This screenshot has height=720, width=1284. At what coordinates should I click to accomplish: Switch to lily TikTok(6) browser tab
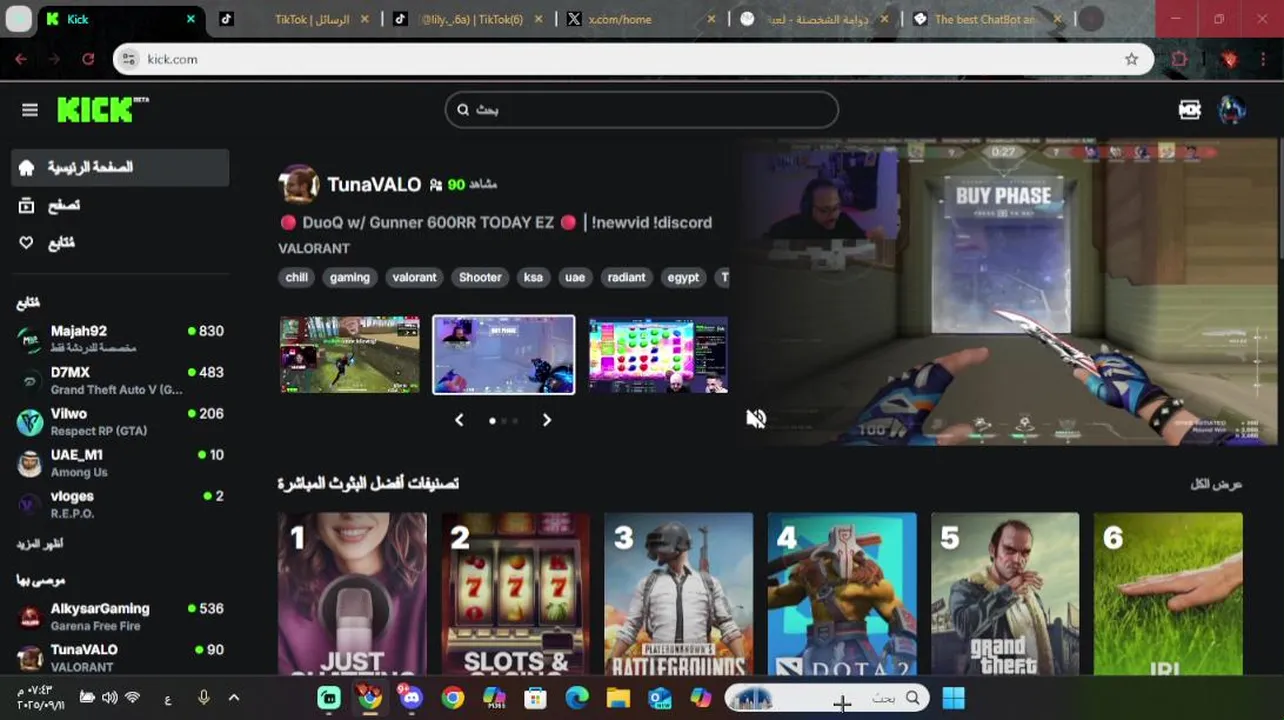click(x=470, y=19)
